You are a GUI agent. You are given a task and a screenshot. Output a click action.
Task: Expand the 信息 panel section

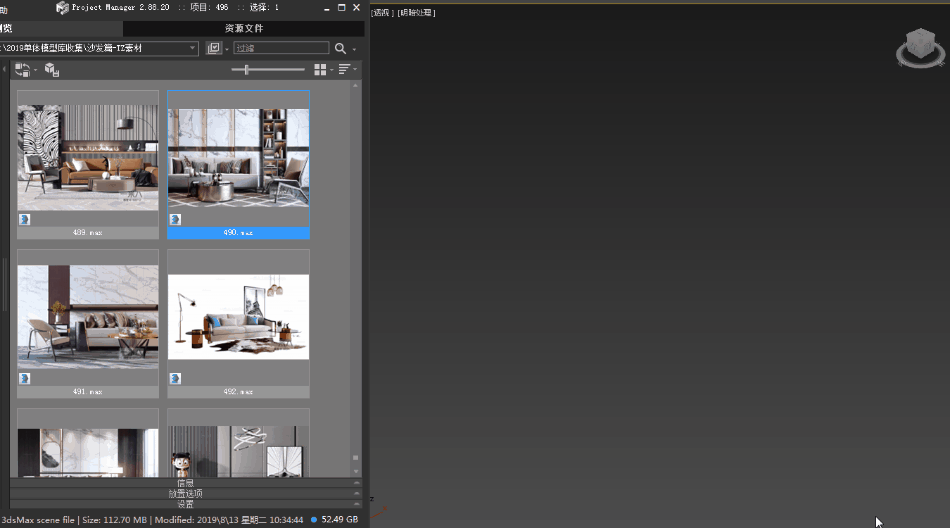[185, 483]
